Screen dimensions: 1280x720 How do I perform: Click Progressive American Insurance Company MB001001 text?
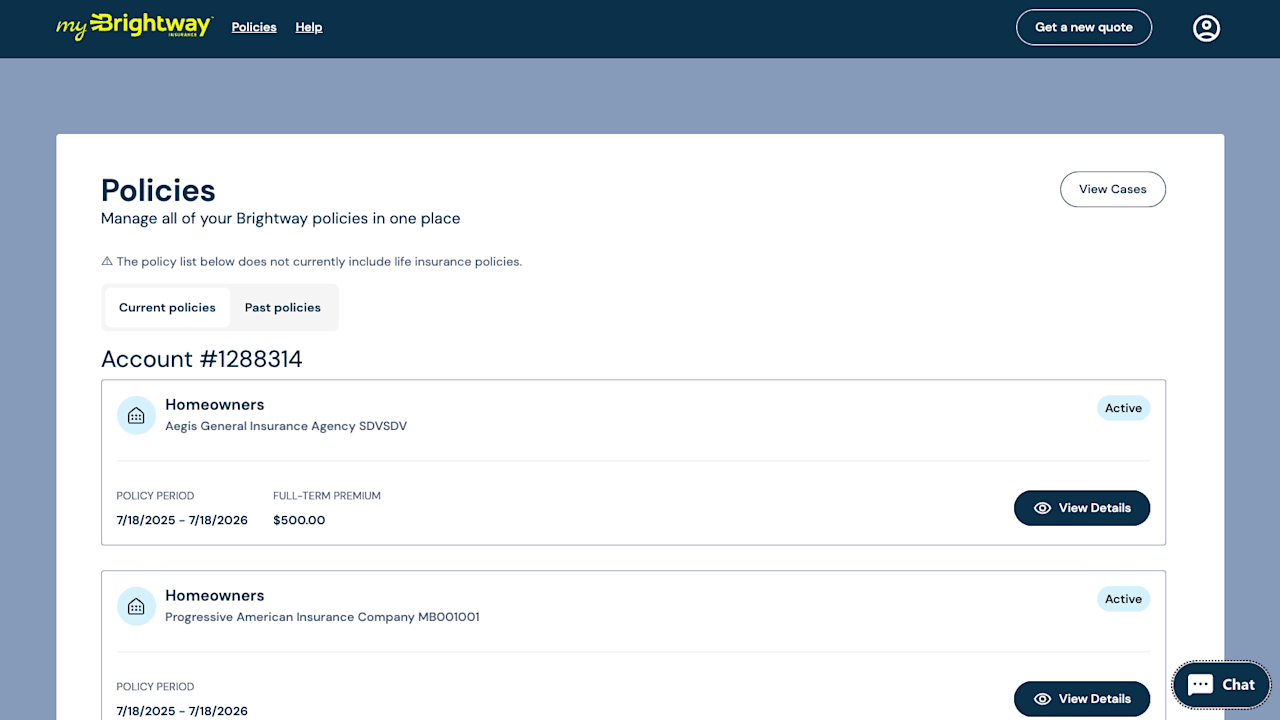click(x=322, y=617)
